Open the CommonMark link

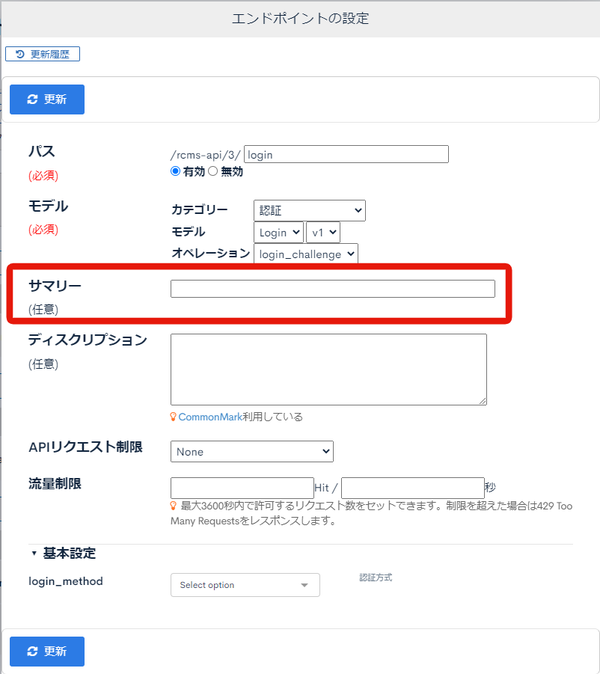tap(210, 417)
